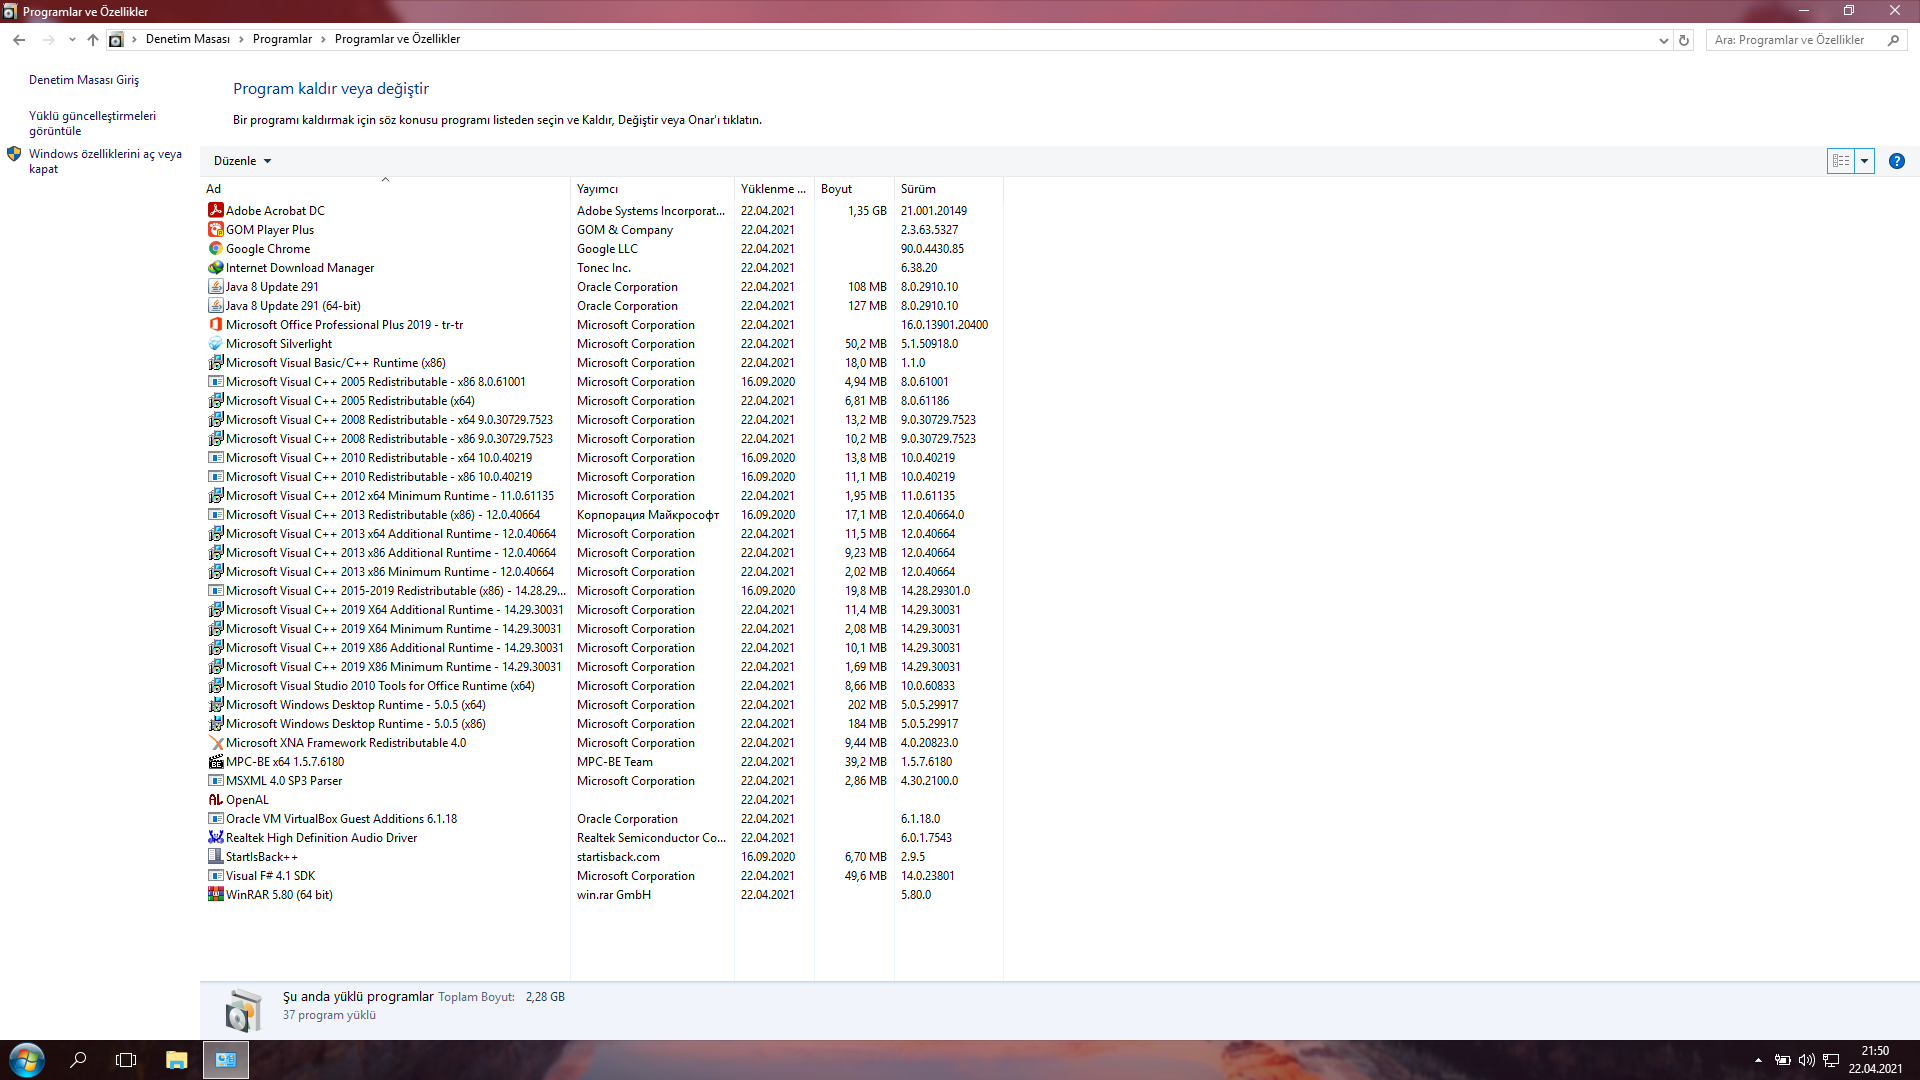1920x1080 pixels.
Task: Select MSXML 4.0 SP3 Parser entry
Action: (x=602, y=780)
